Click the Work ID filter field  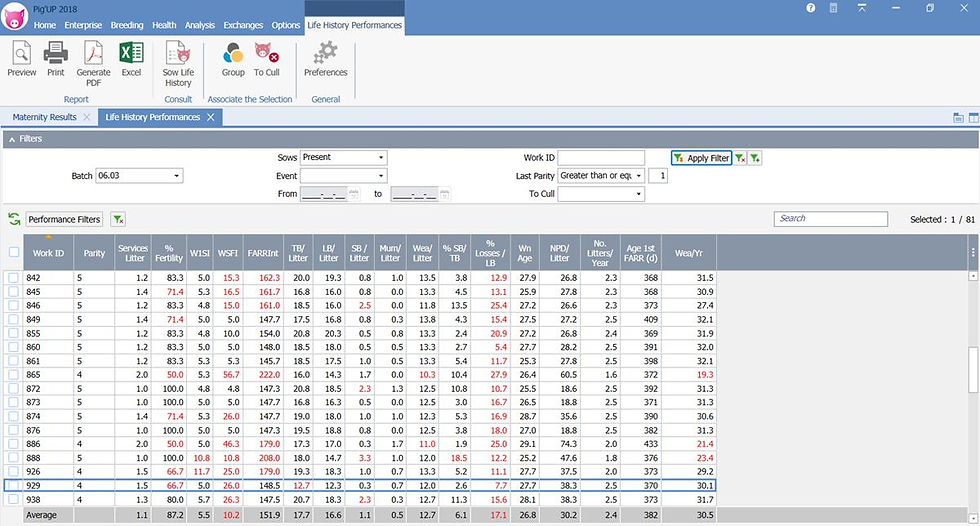[601, 157]
